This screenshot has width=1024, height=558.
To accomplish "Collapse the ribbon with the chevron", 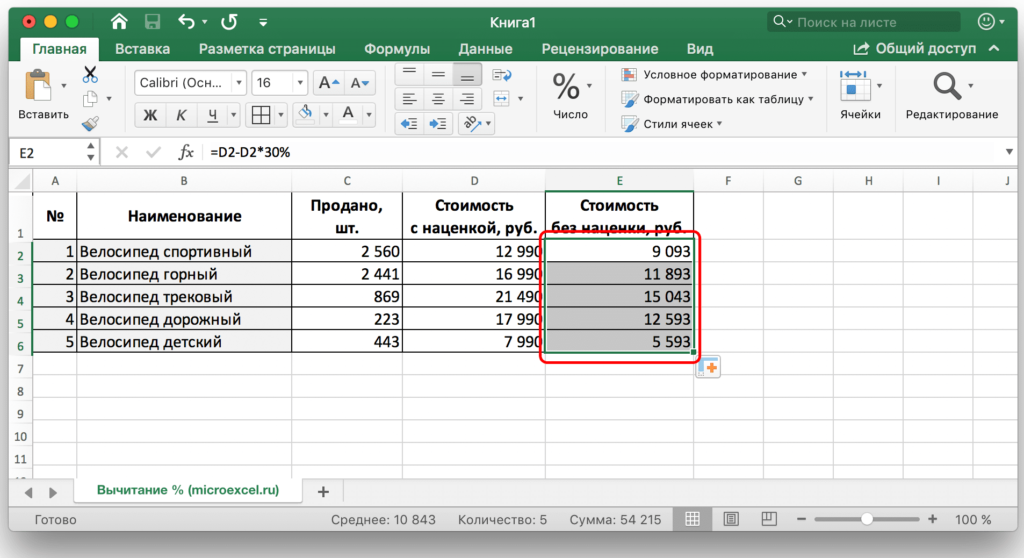I will coord(994,48).
